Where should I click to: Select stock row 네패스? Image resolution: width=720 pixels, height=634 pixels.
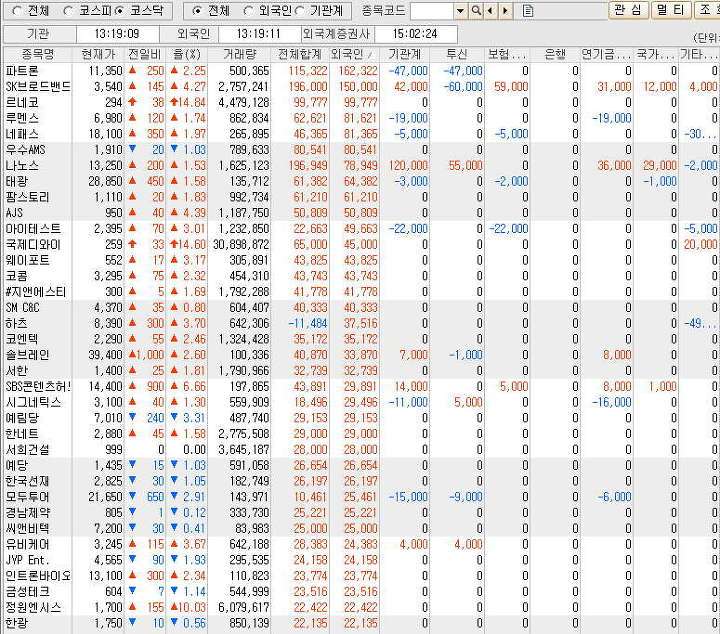pyautogui.click(x=360, y=134)
